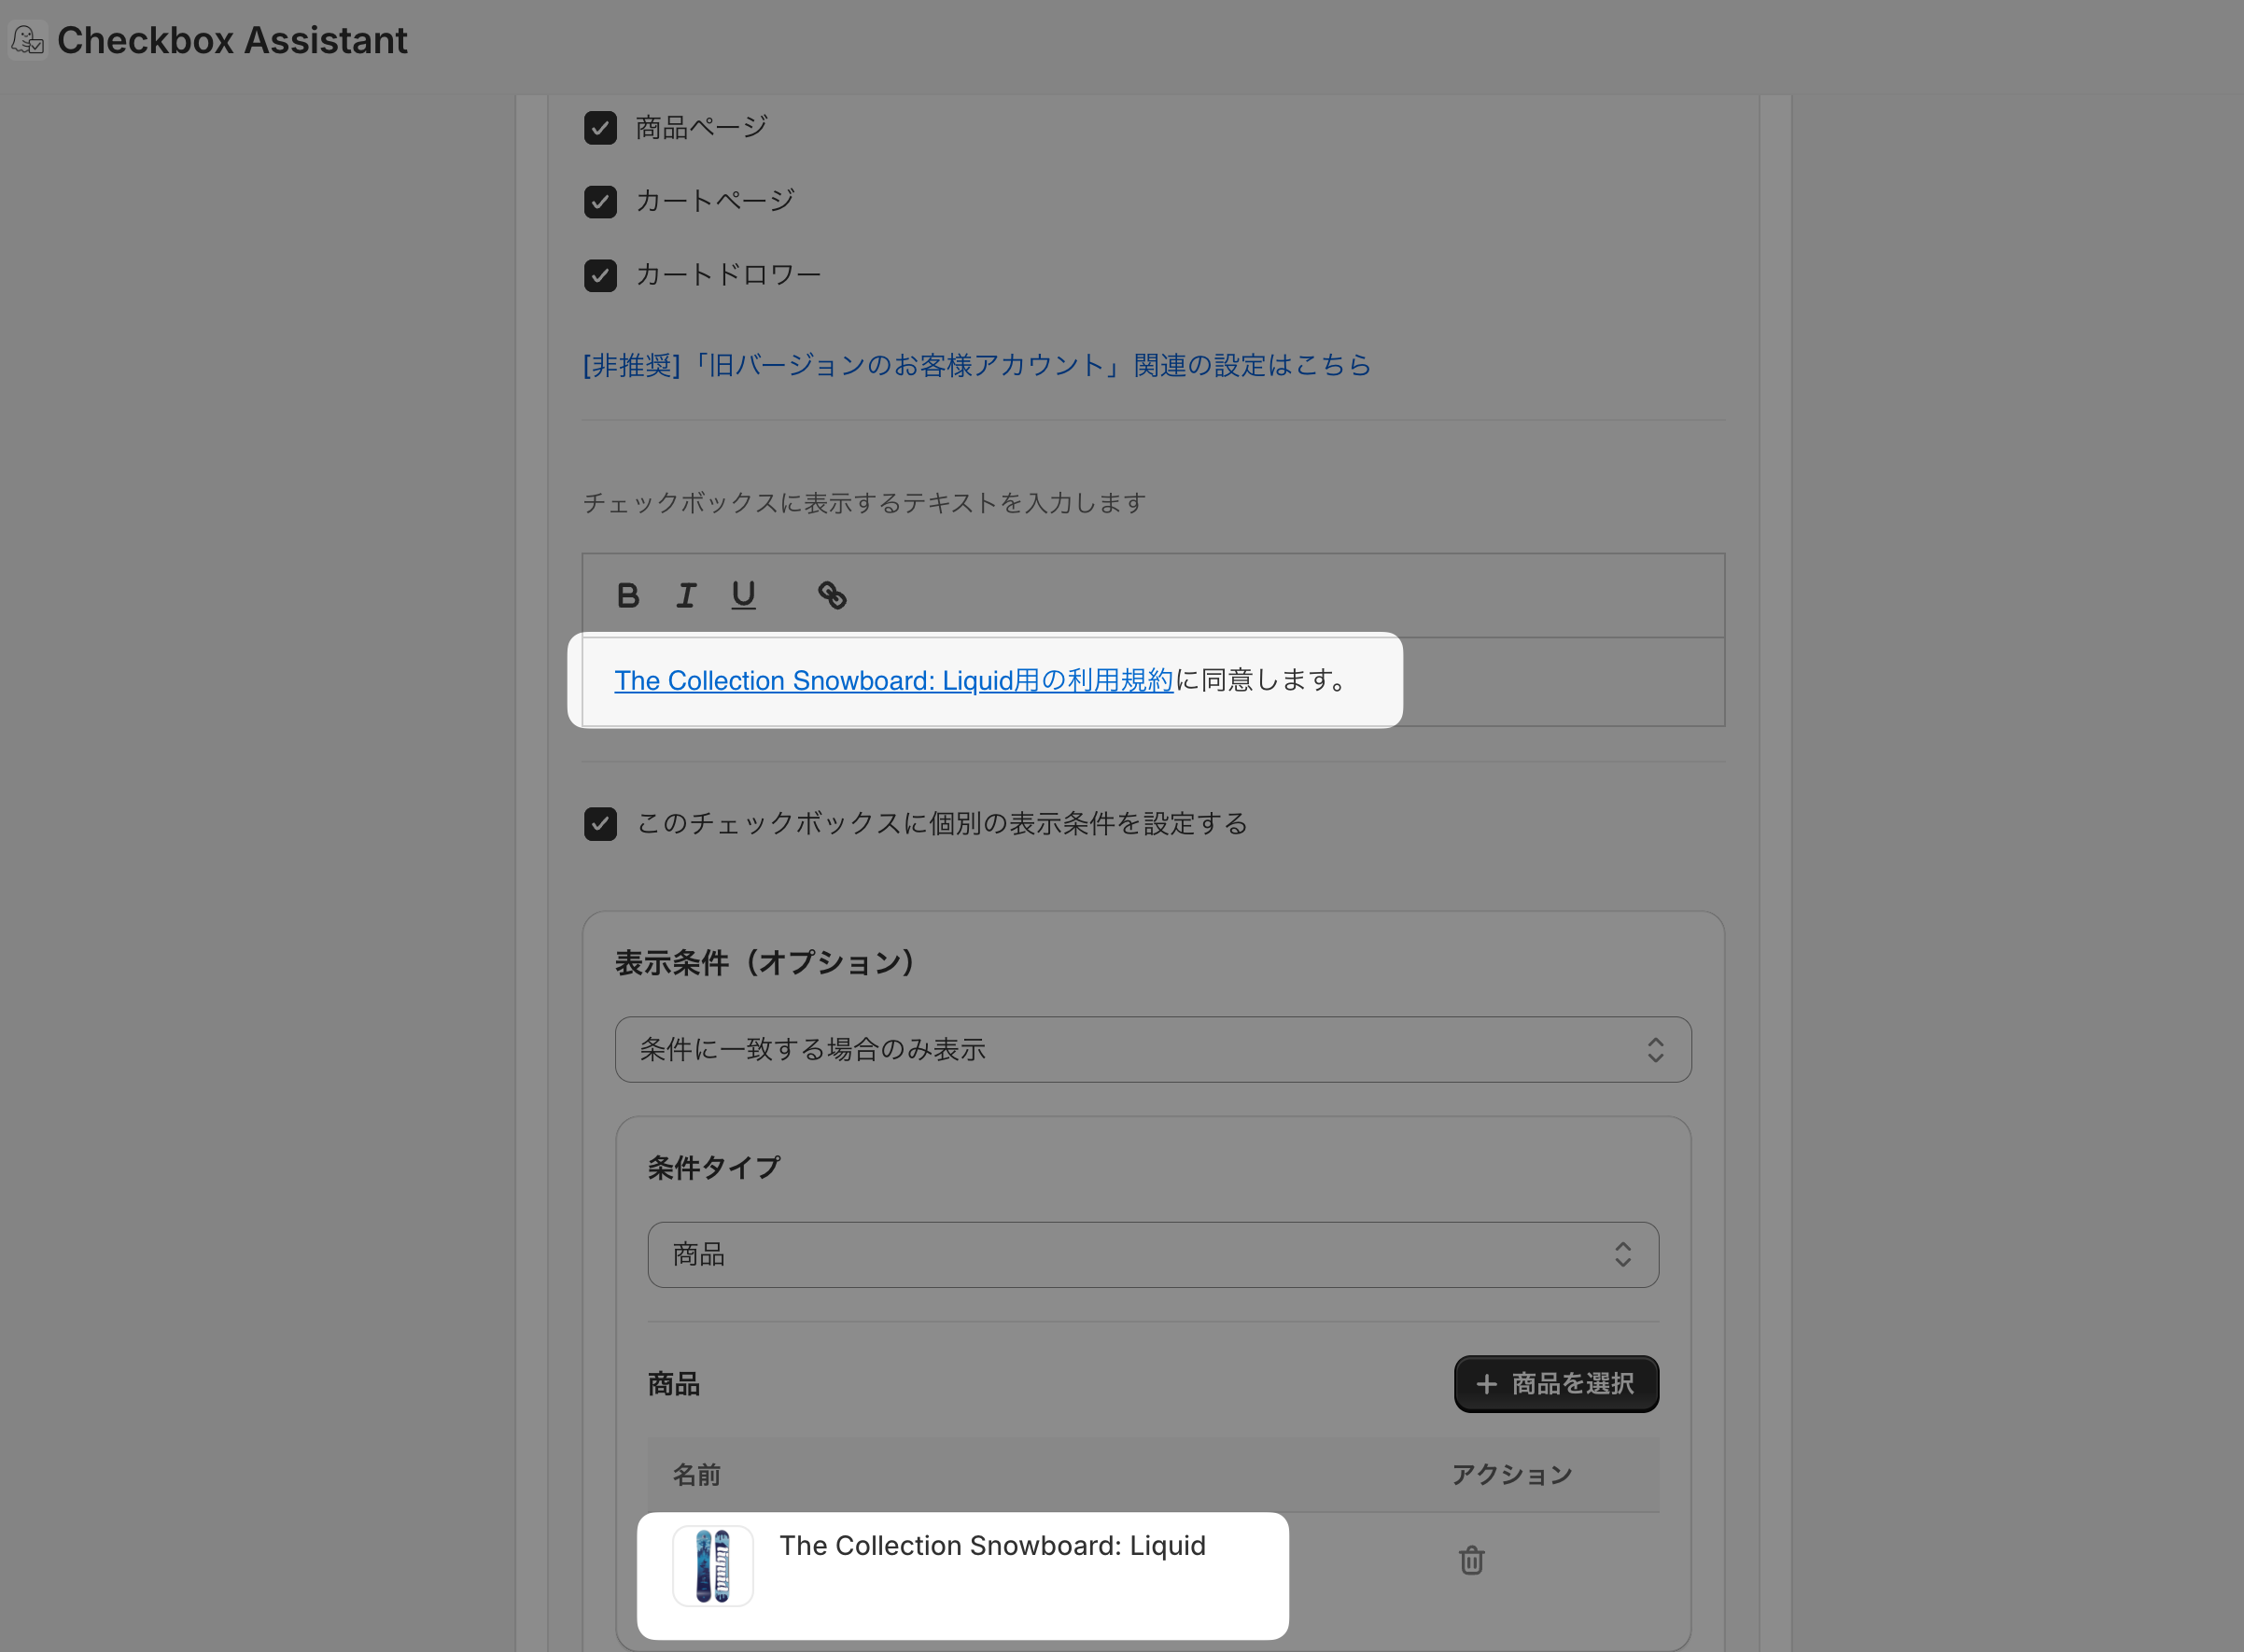Image resolution: width=2244 pixels, height=1652 pixels.
Task: Click the 表示条件（オプション） heading
Action: (x=766, y=963)
